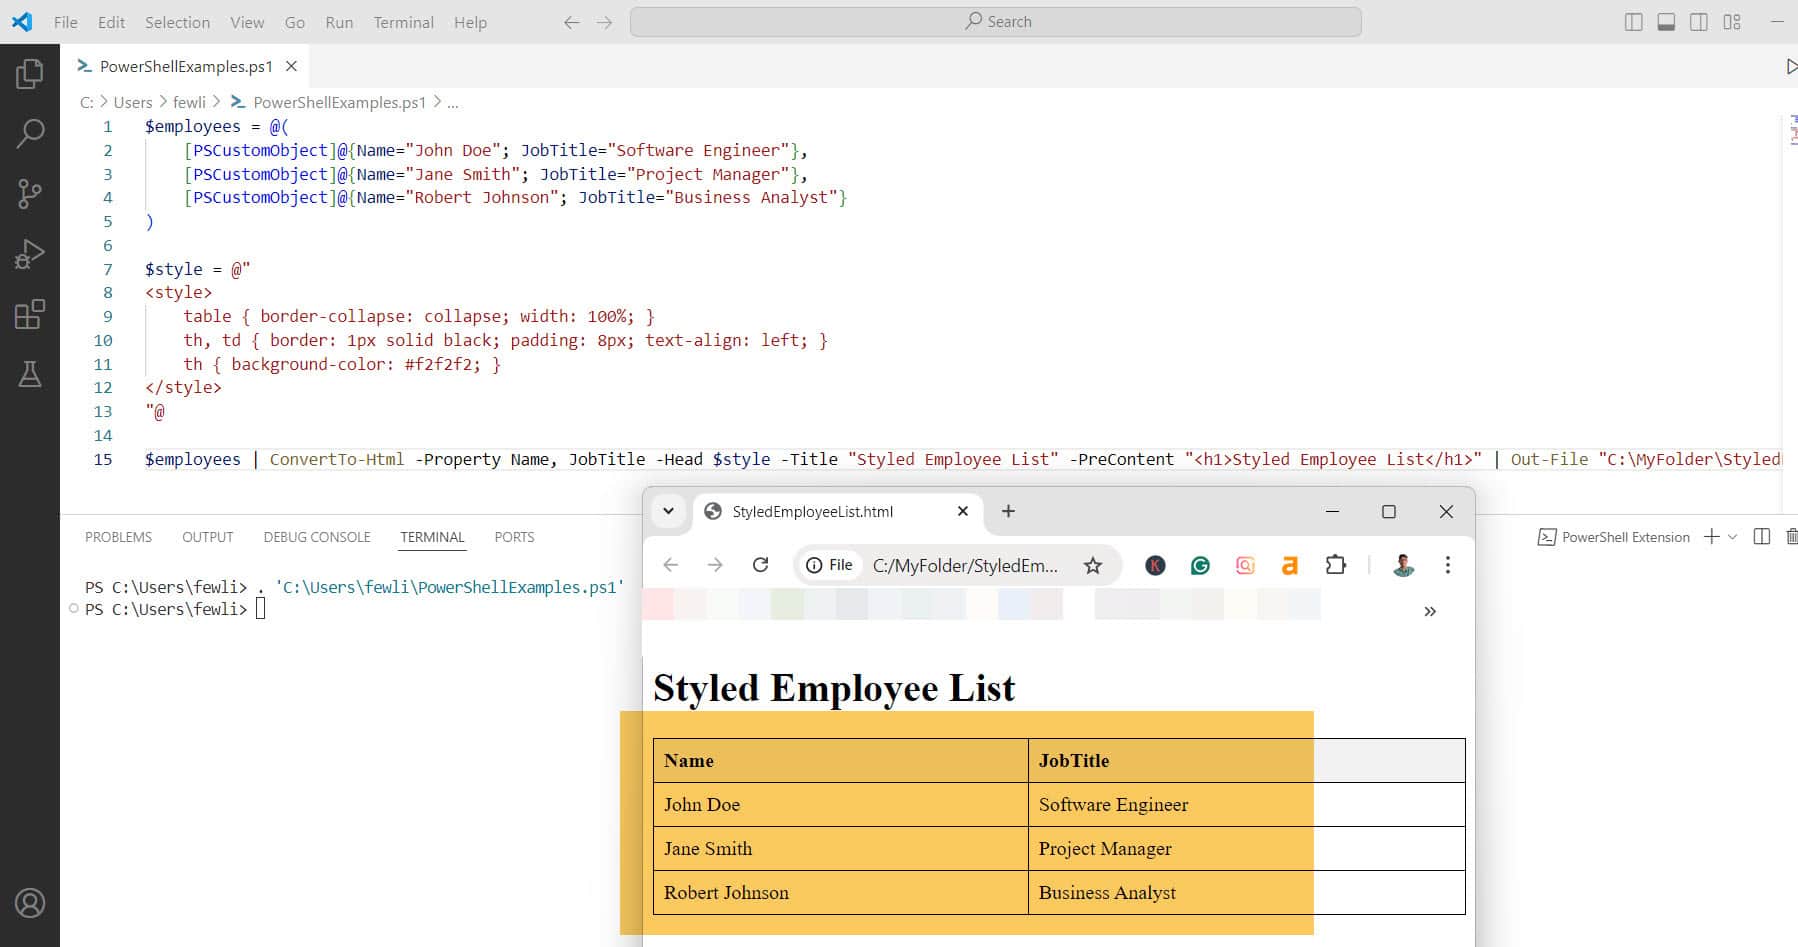This screenshot has width=1798, height=947.
Task: Open the fewli breadcrumb folder
Action: pyautogui.click(x=189, y=102)
